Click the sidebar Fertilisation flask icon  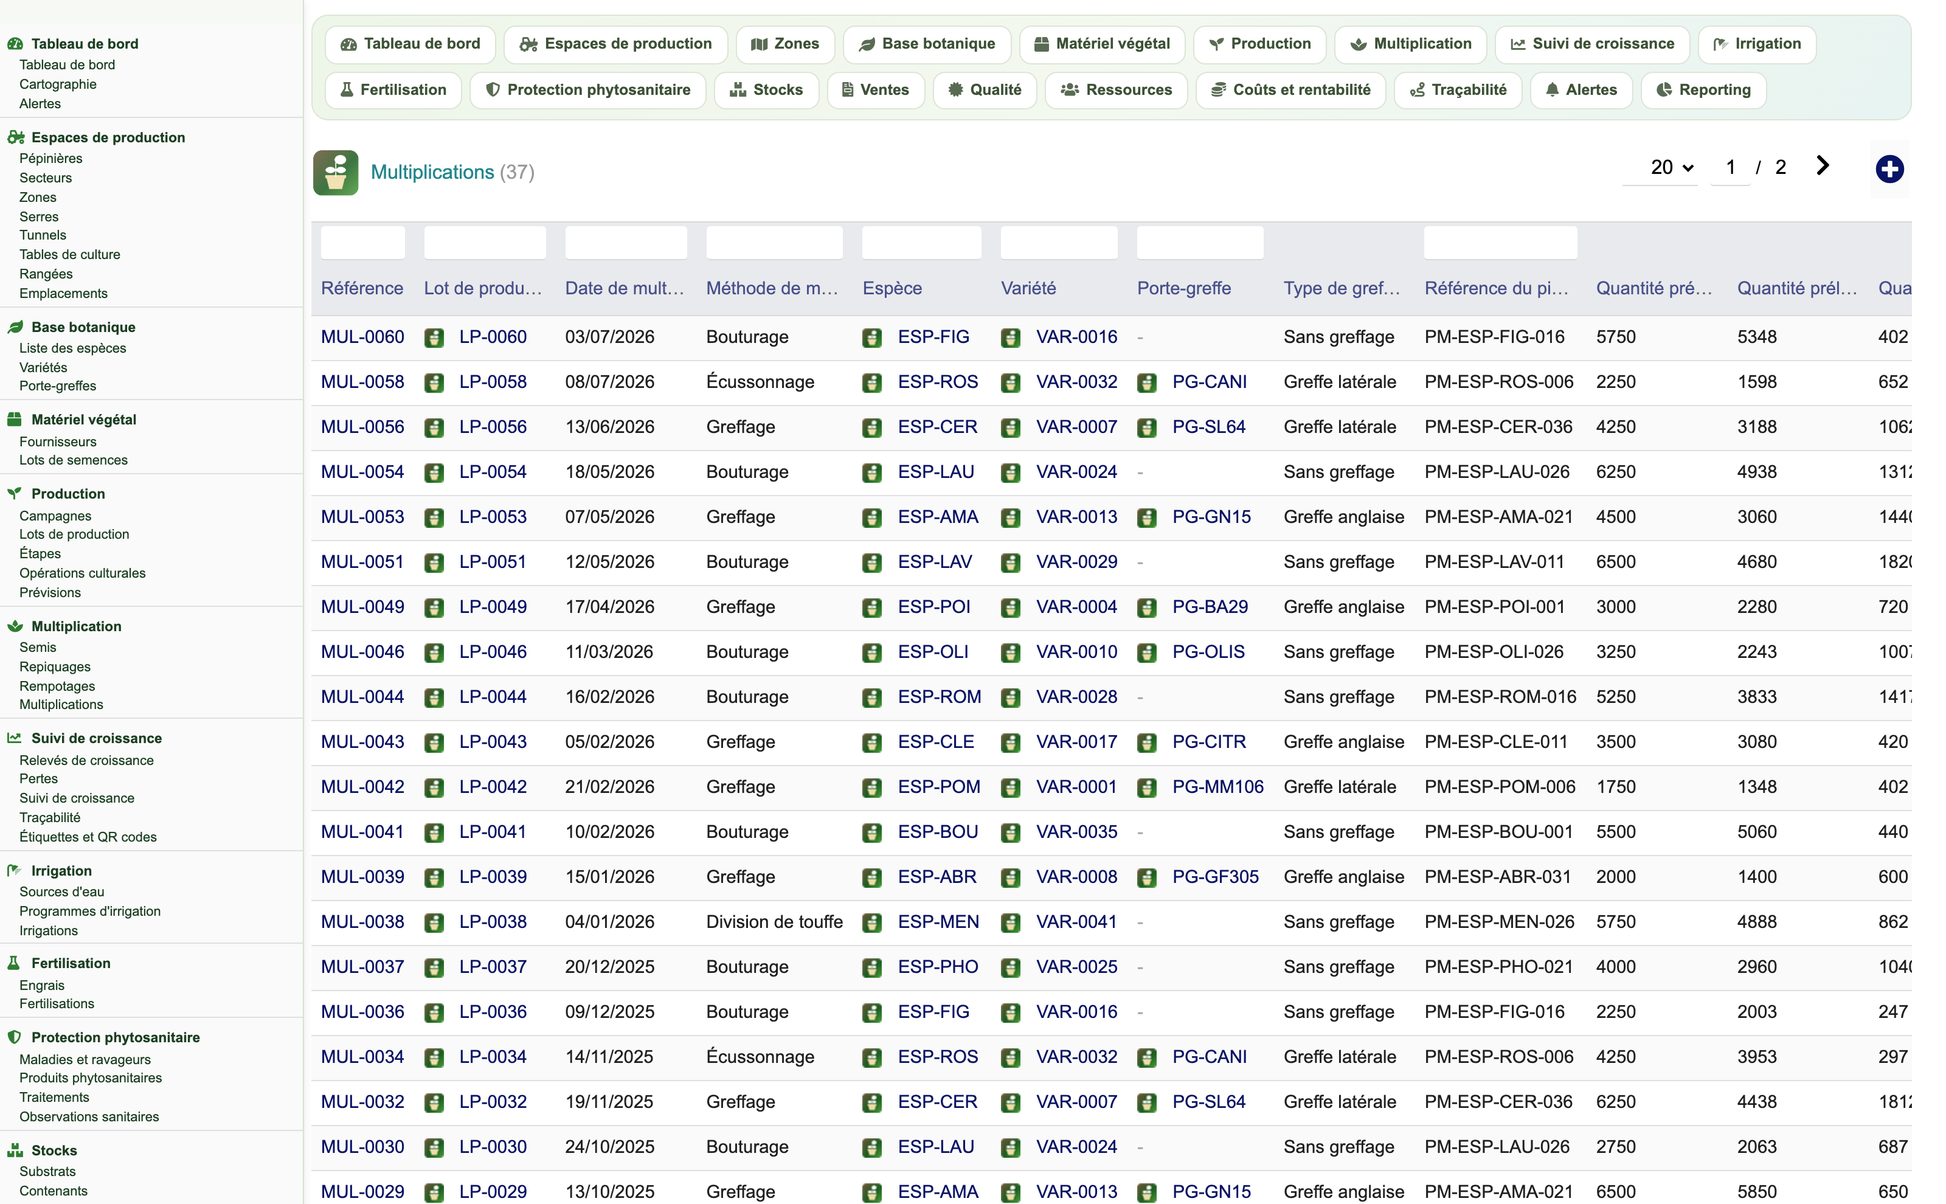pos(15,963)
